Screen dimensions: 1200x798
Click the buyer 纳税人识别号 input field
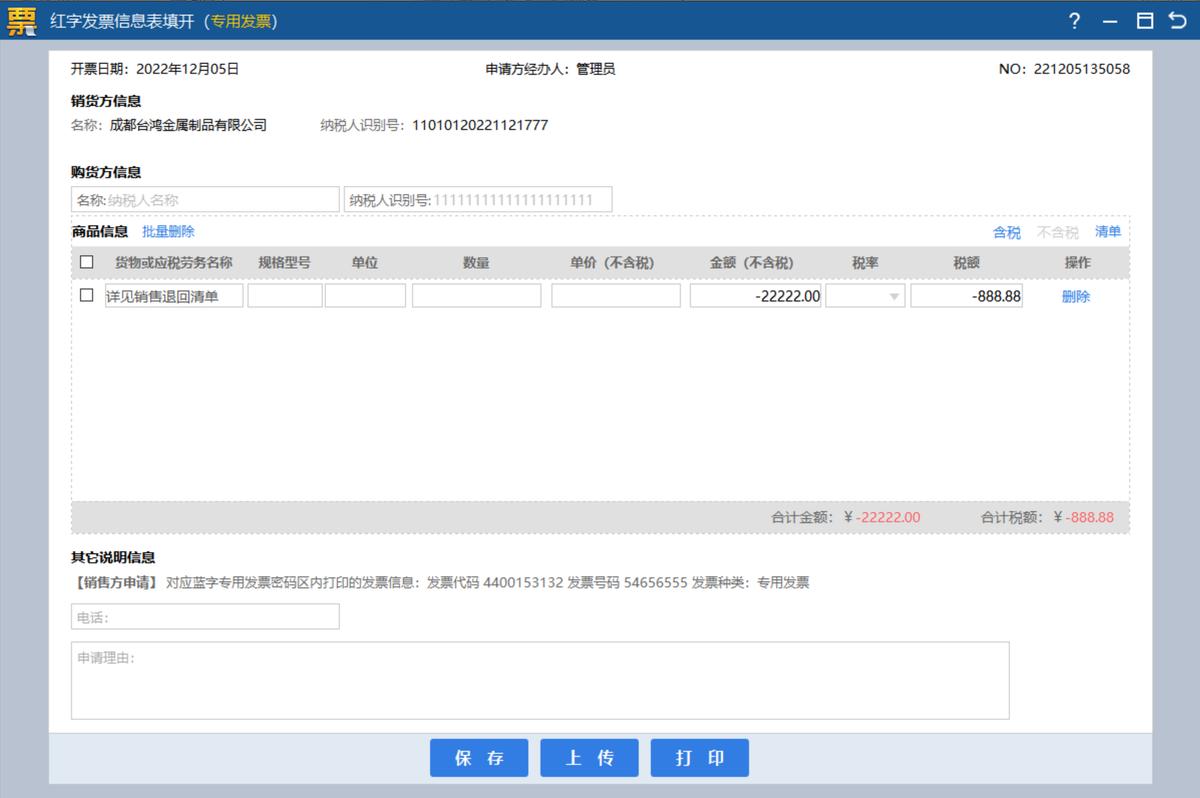[478, 199]
